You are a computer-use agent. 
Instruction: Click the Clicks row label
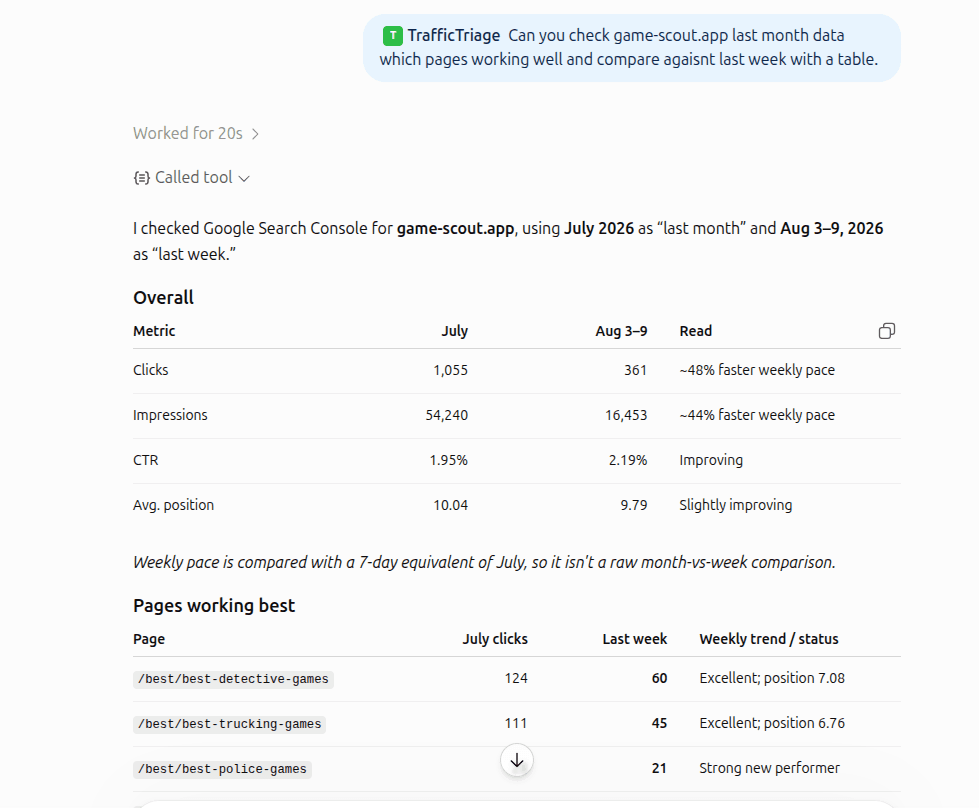click(150, 370)
